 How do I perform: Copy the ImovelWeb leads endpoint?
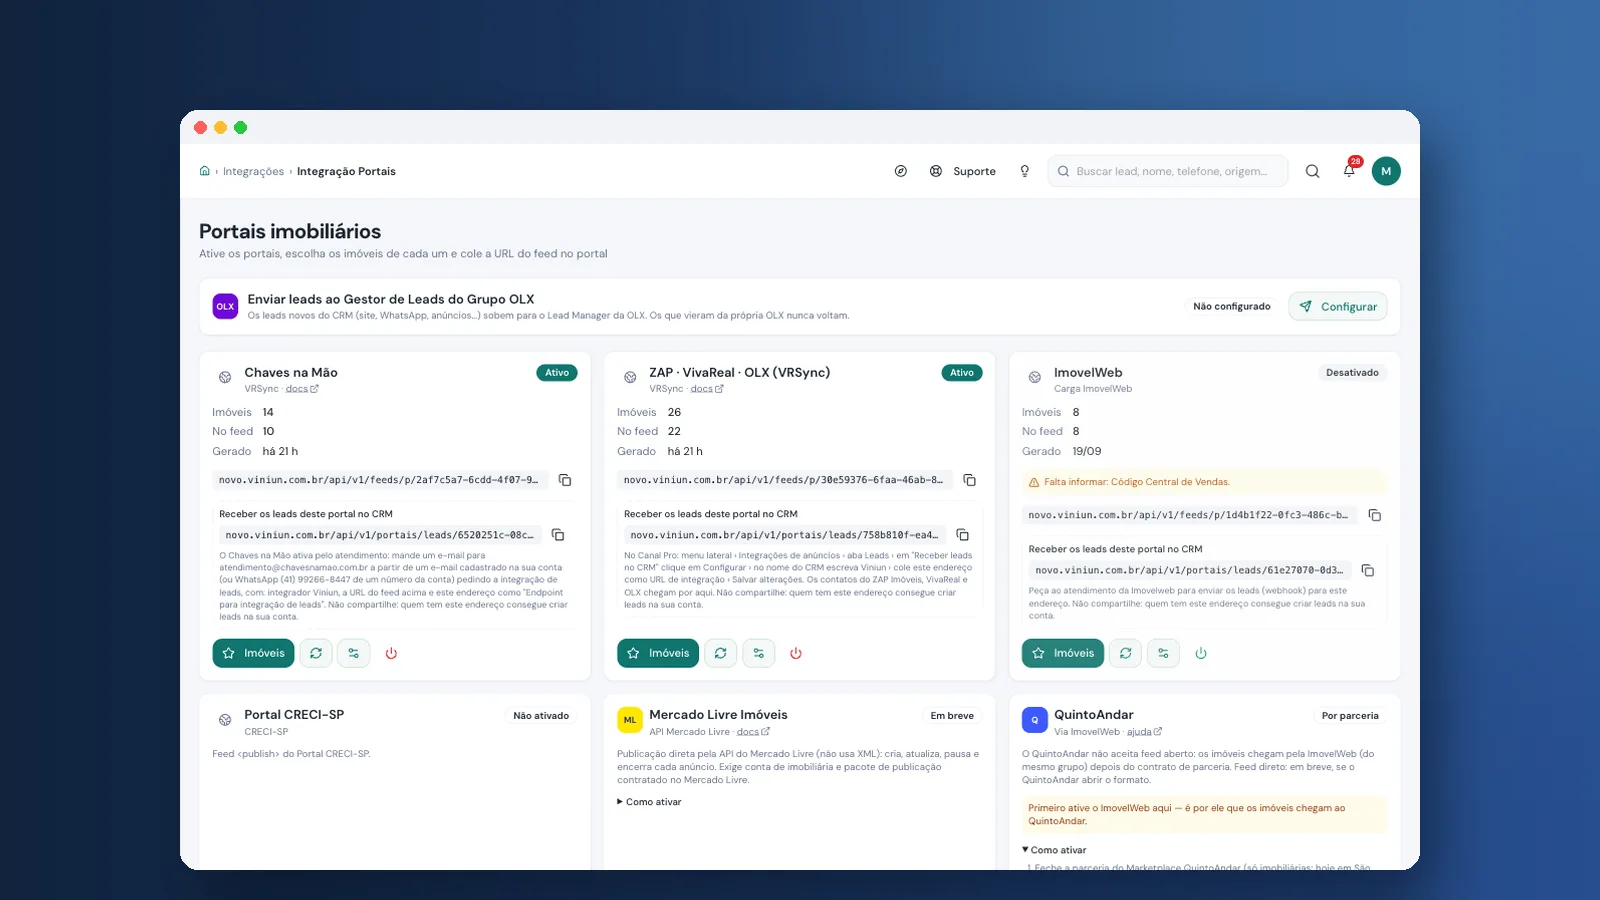click(x=1368, y=570)
